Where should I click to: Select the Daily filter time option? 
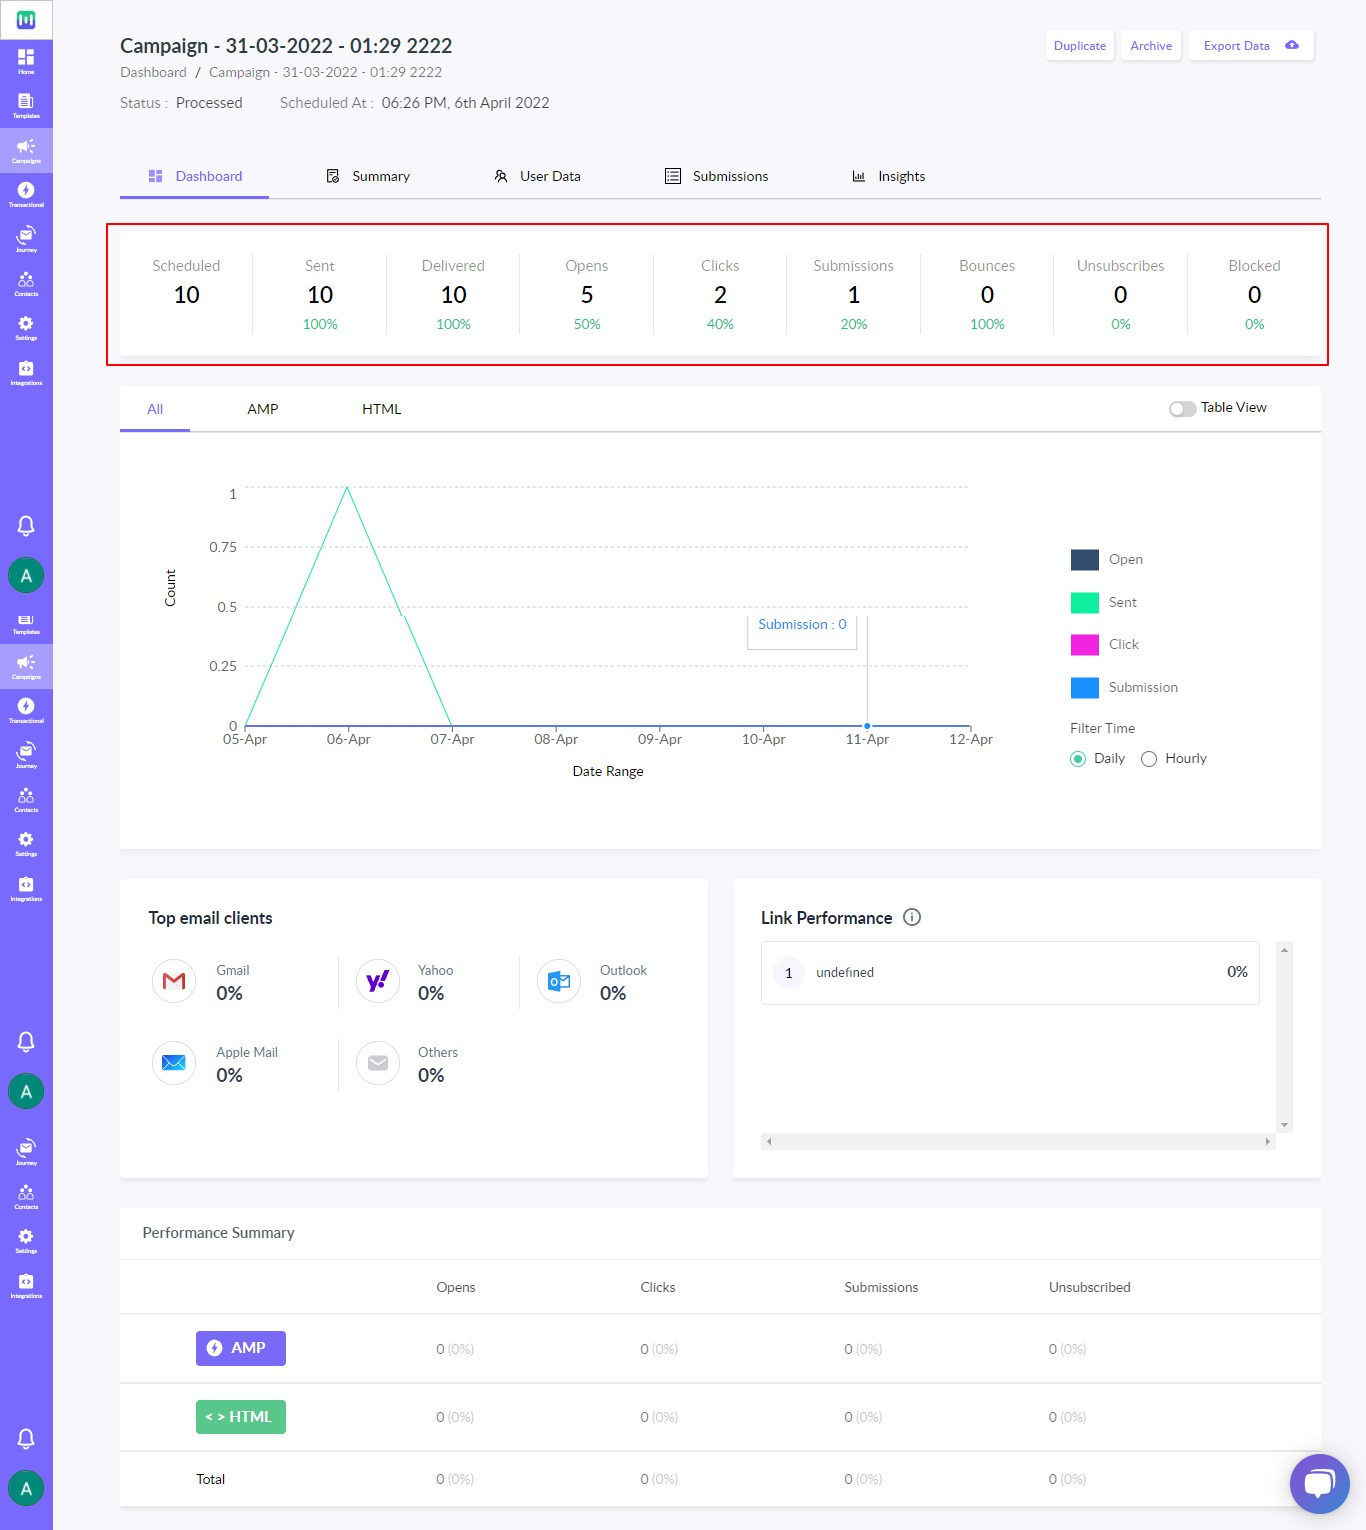(1078, 759)
